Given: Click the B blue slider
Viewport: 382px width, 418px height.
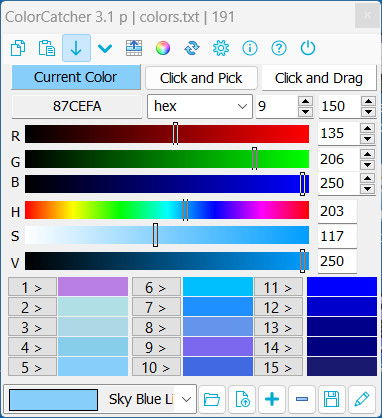Looking at the screenshot, I should coord(167,184).
